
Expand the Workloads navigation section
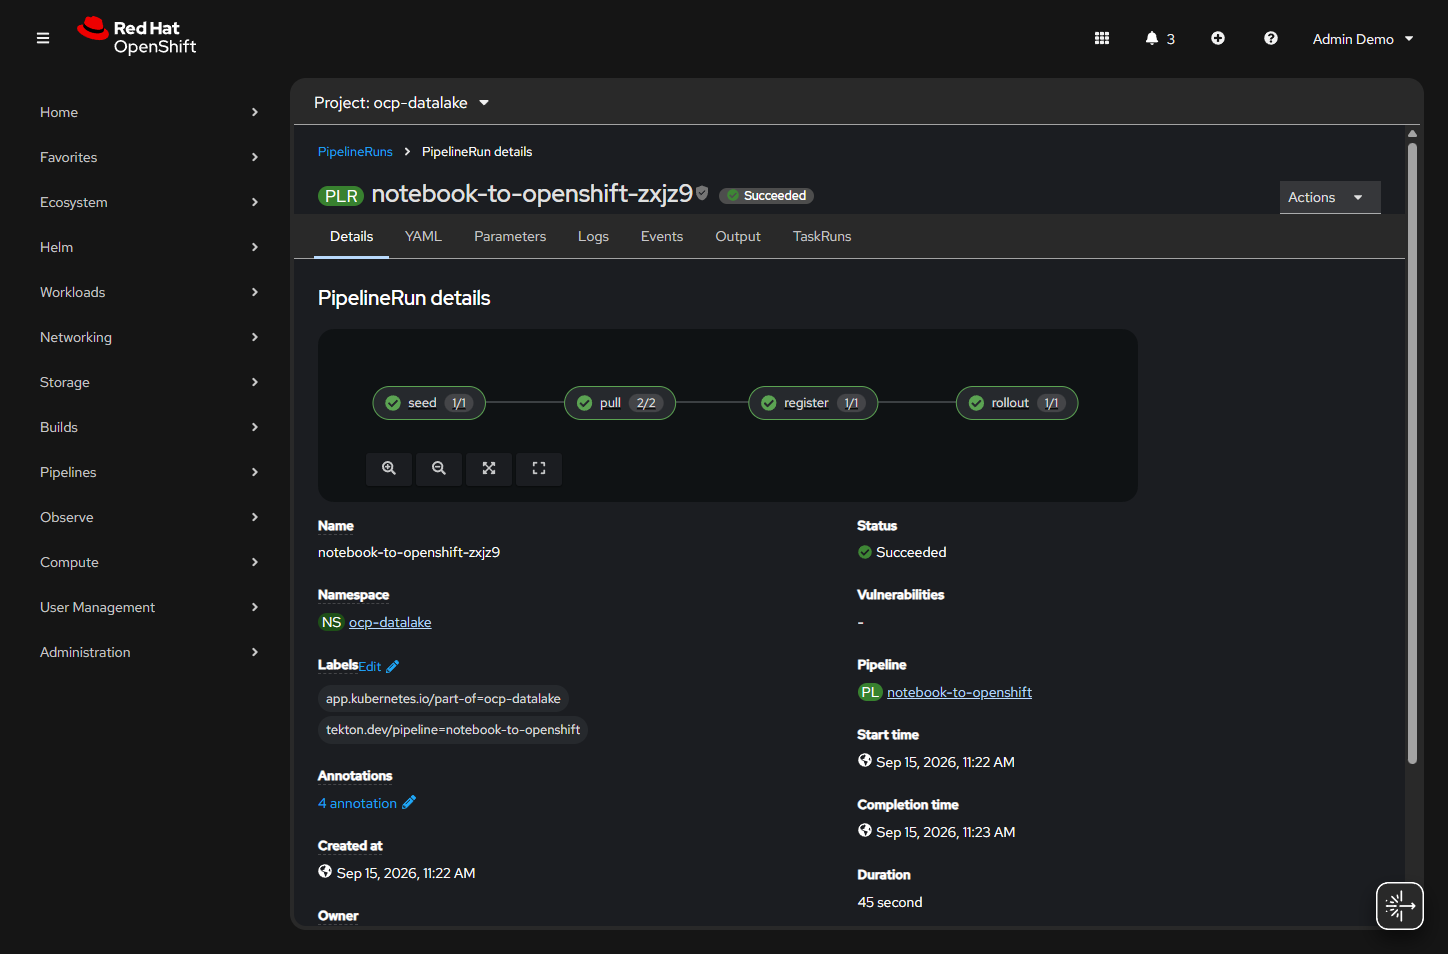(149, 292)
